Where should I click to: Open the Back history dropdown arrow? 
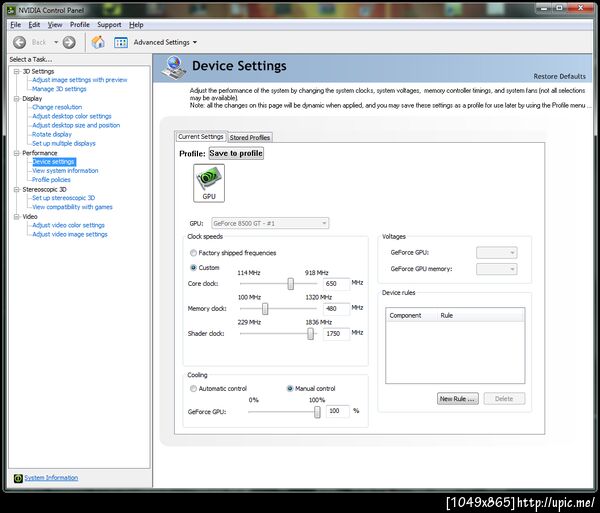[56, 42]
